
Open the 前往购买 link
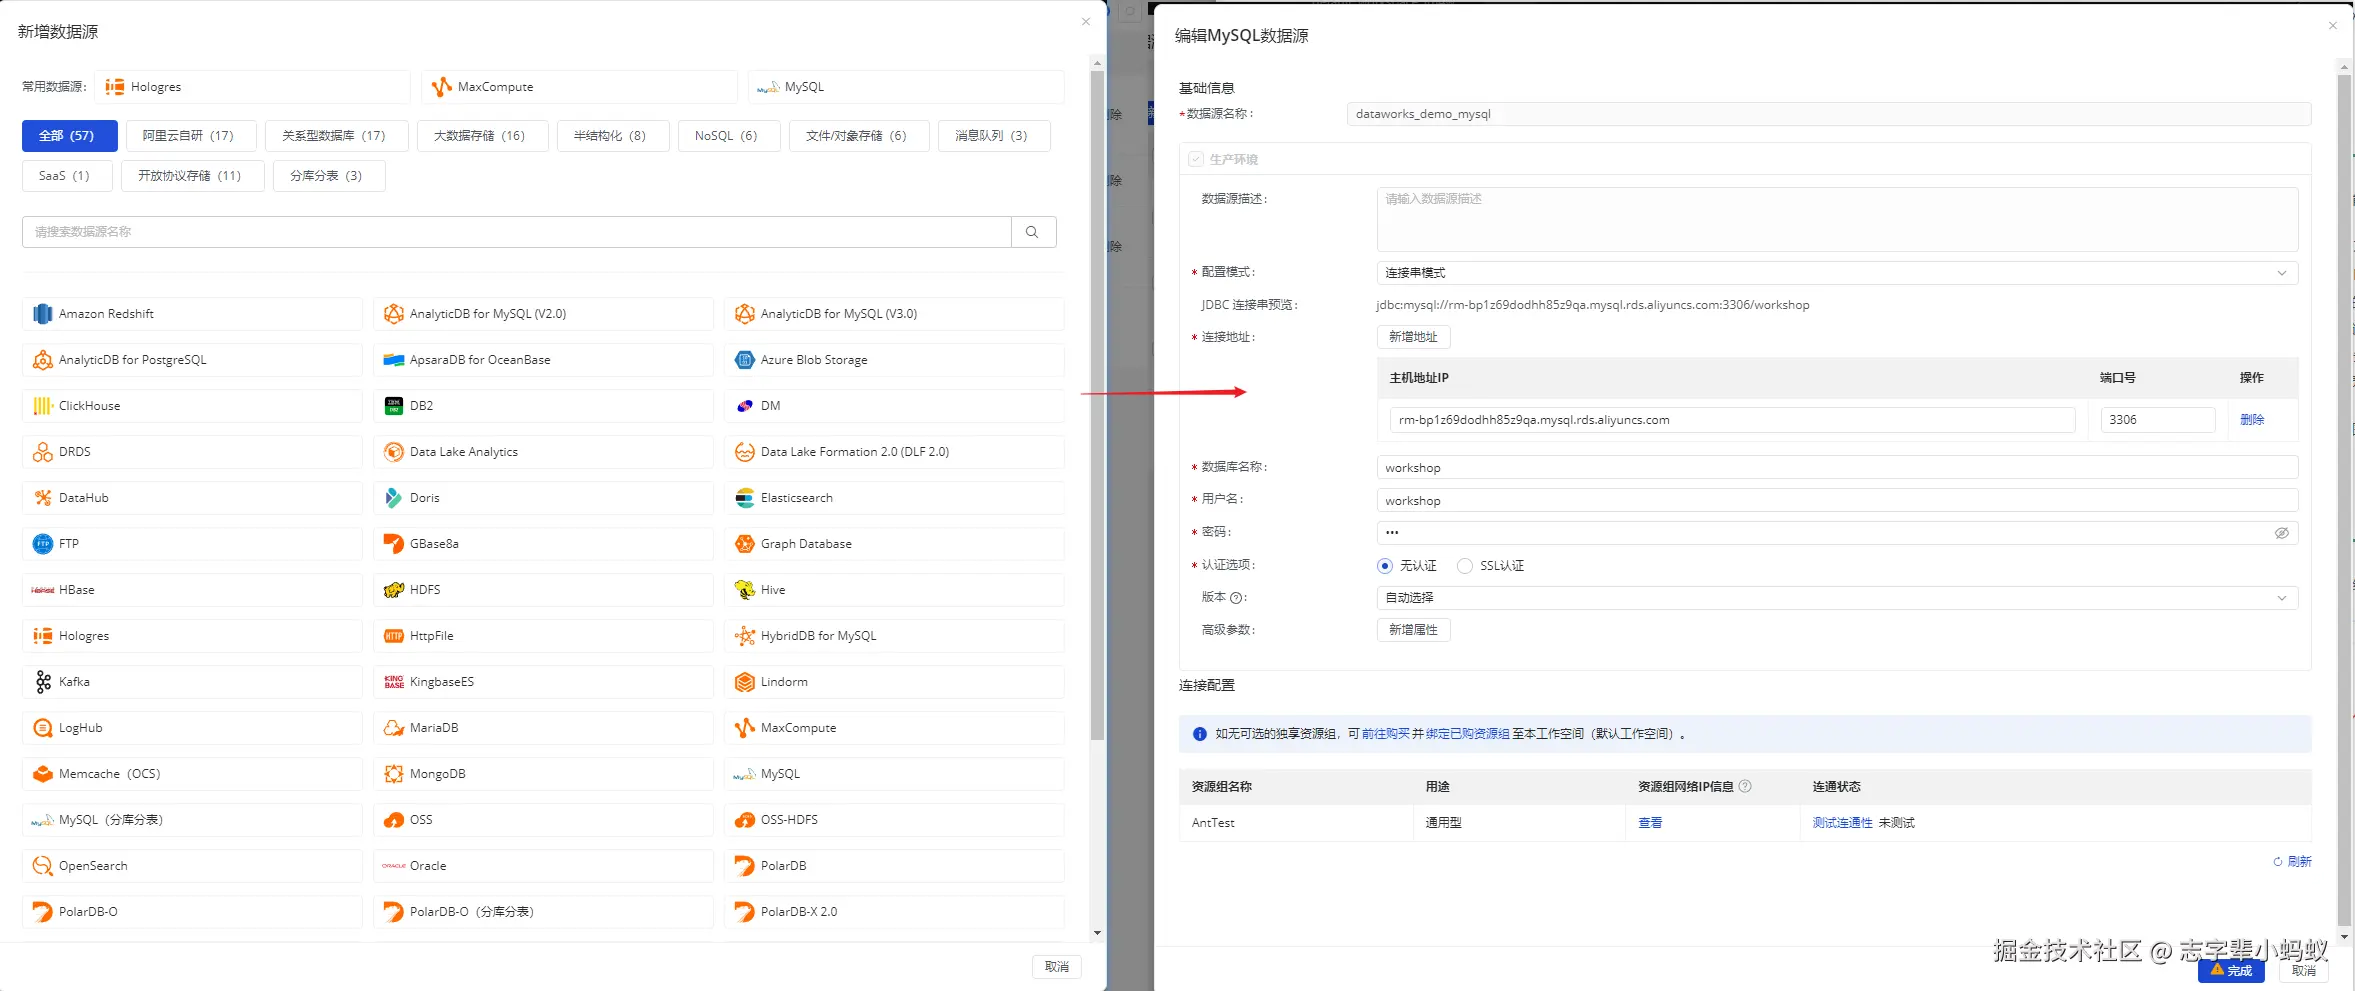coord(1386,734)
